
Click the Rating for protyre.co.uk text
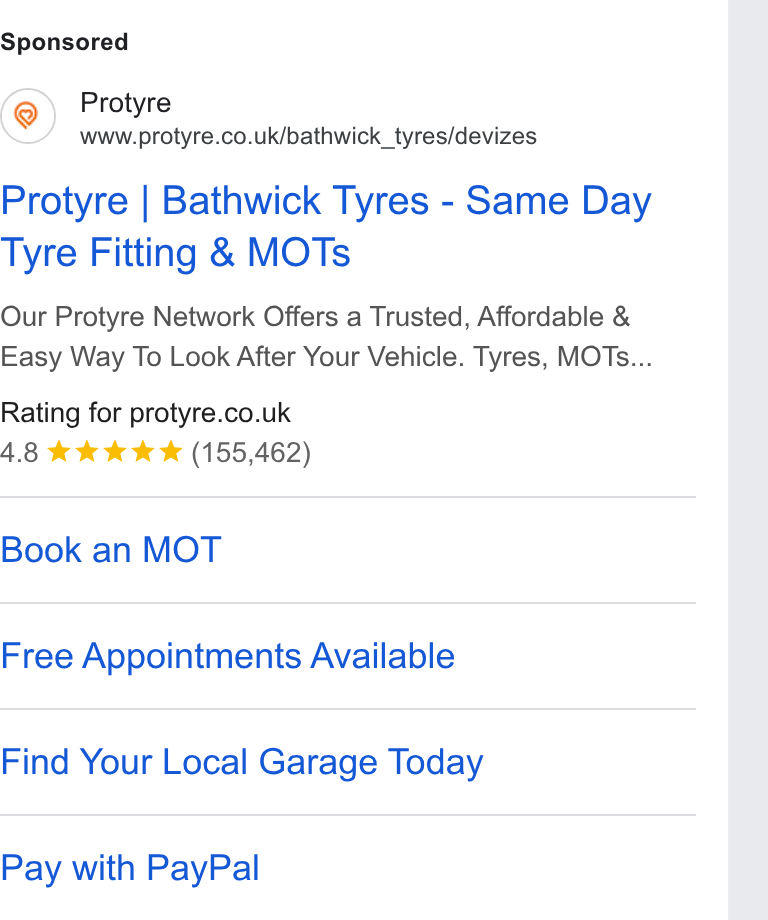145,413
